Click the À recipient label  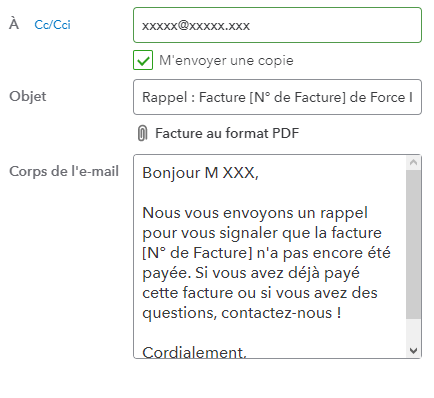pyautogui.click(x=14, y=24)
